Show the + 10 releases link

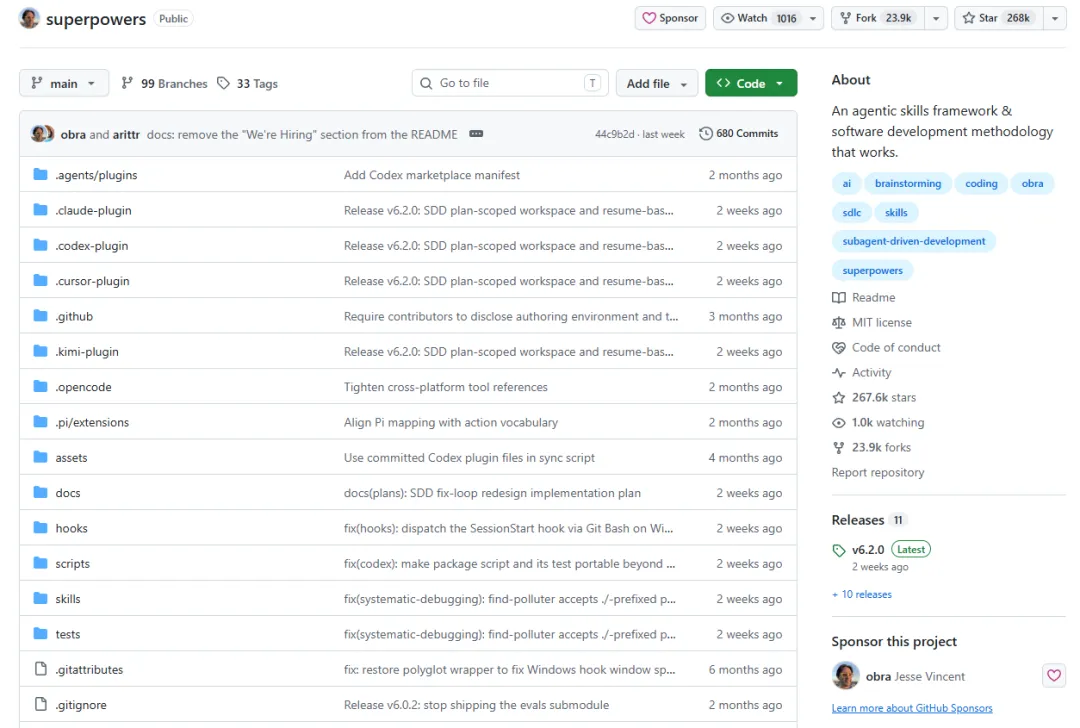(862, 594)
